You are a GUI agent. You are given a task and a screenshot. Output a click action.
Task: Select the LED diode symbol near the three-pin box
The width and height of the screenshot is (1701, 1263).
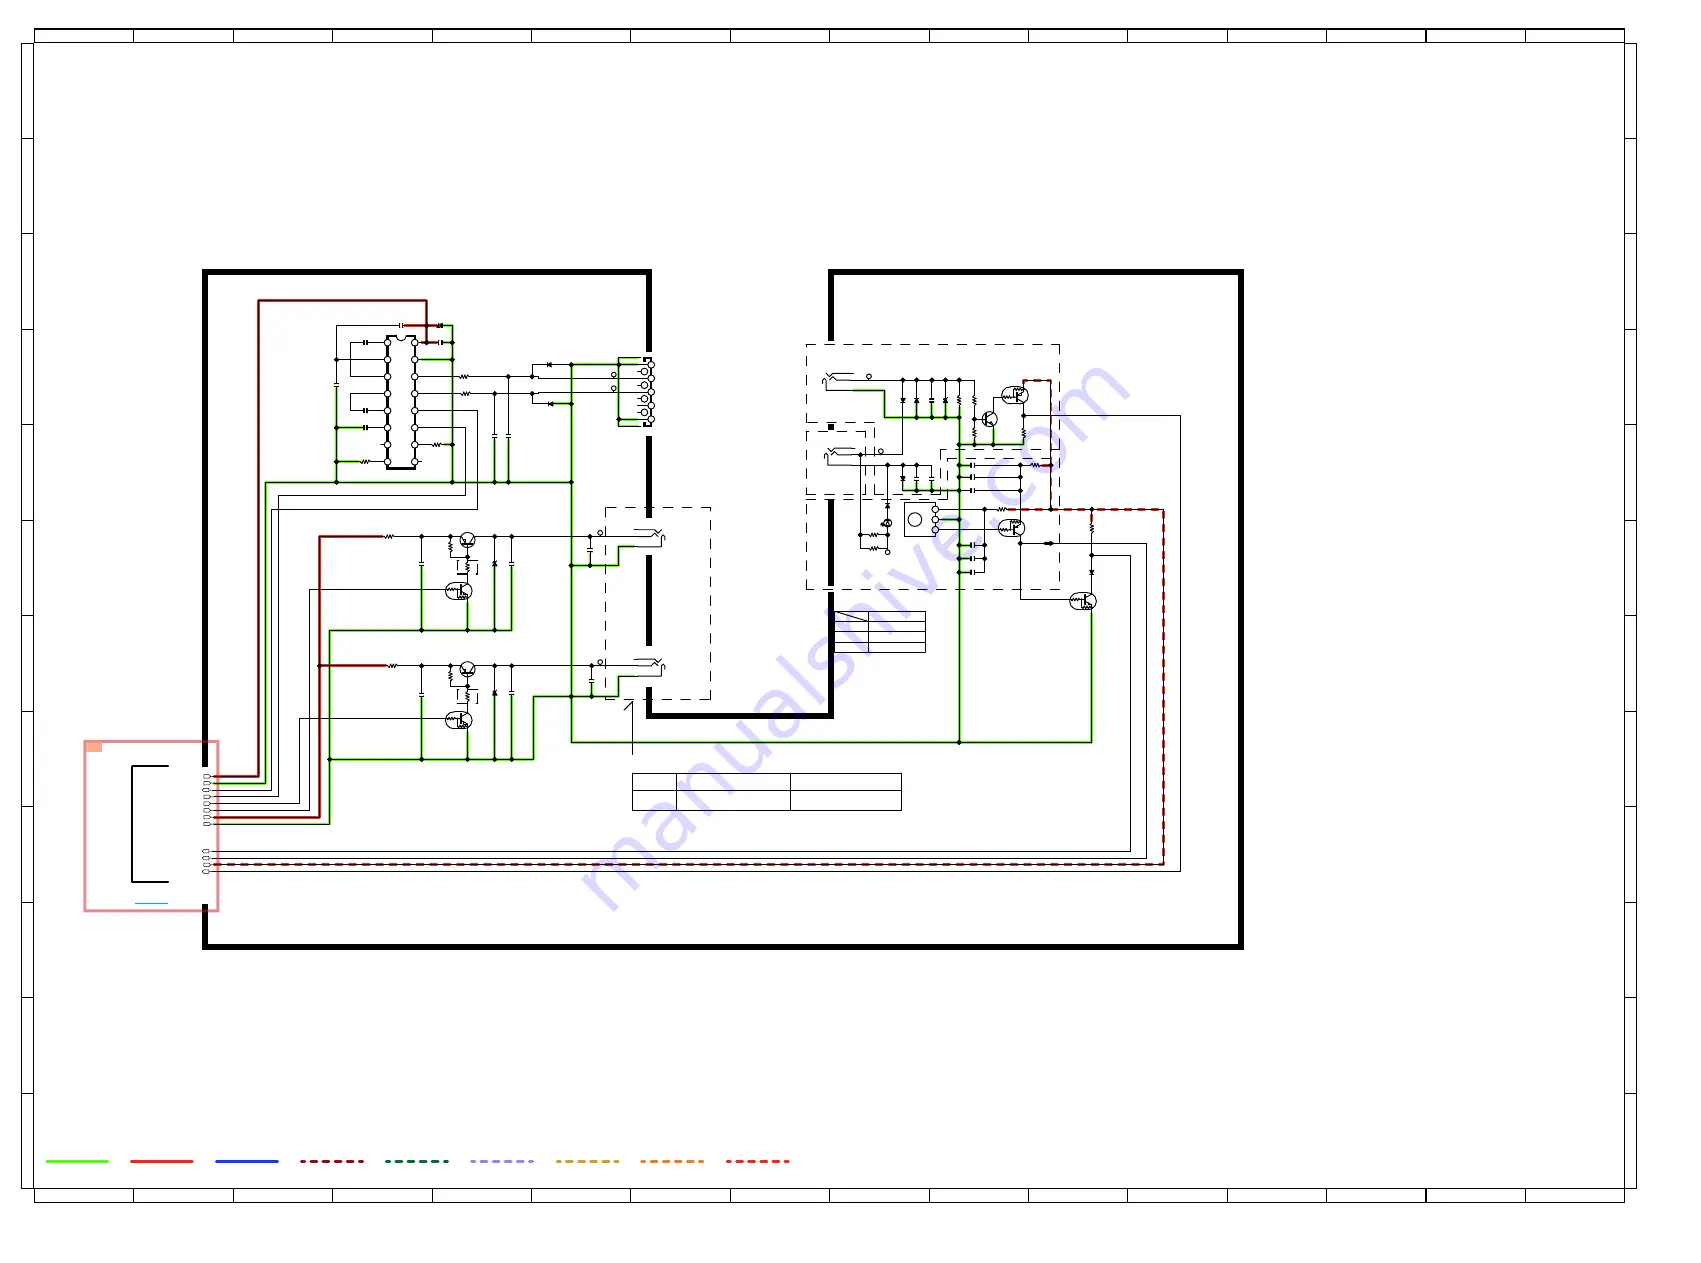coord(887,523)
